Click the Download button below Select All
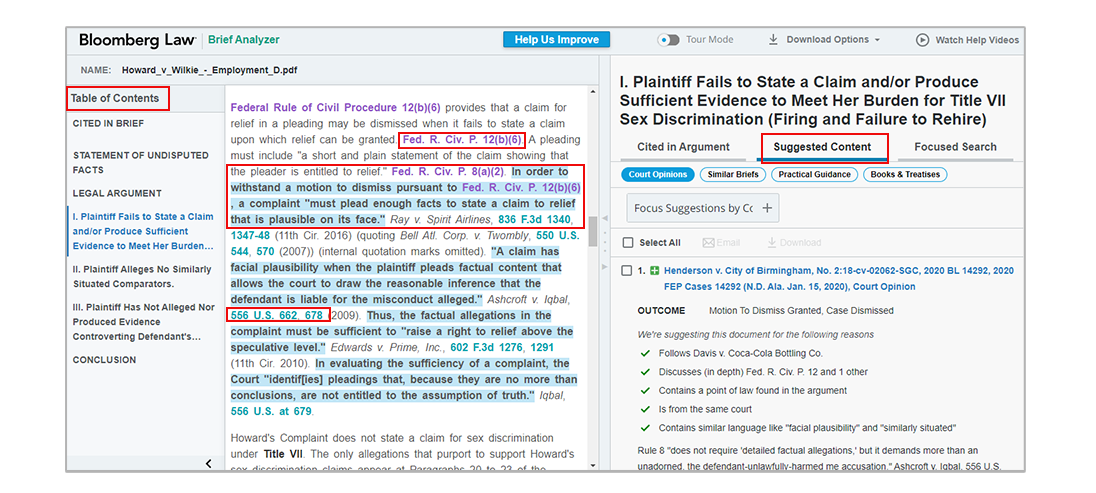1096x493 pixels. click(x=794, y=243)
